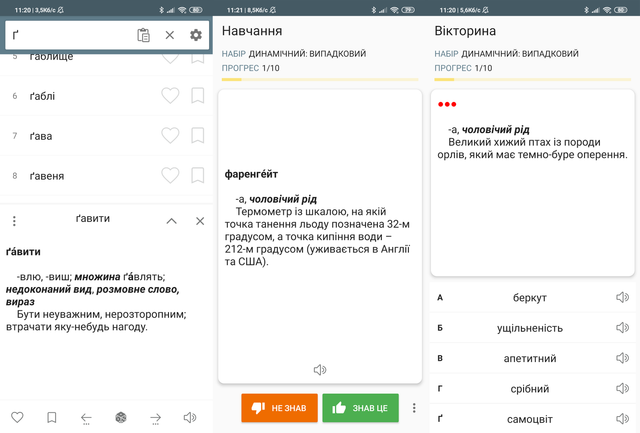Bookmark the word ґава
The image size is (640, 433).
tap(198, 136)
